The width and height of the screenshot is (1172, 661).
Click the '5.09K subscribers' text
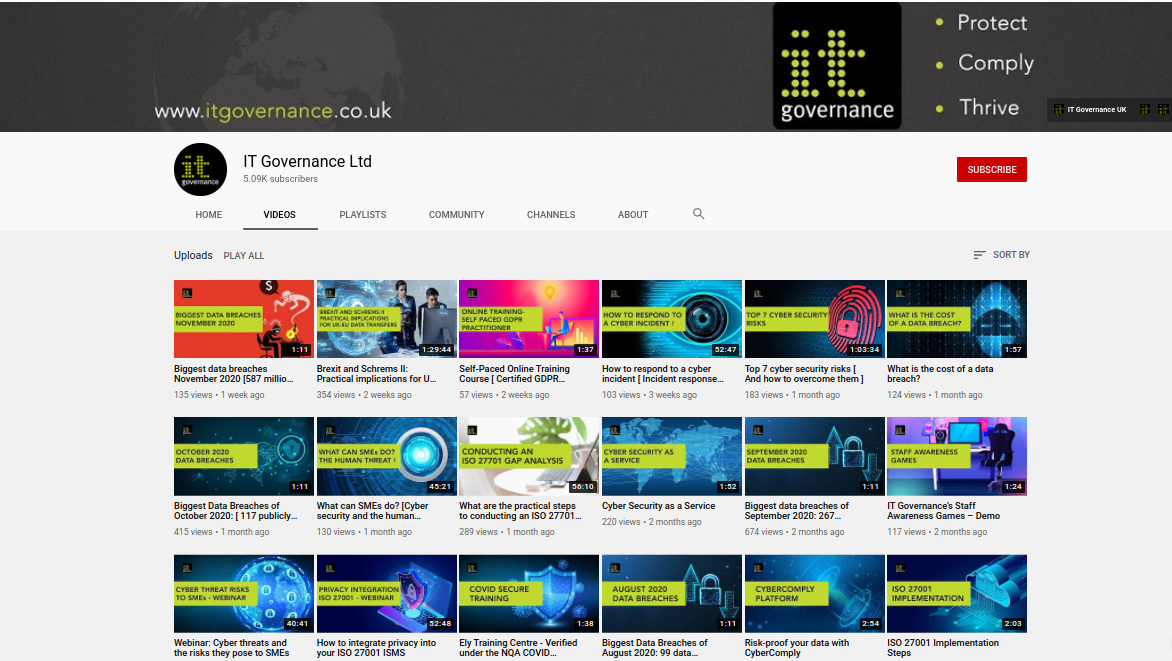280,179
